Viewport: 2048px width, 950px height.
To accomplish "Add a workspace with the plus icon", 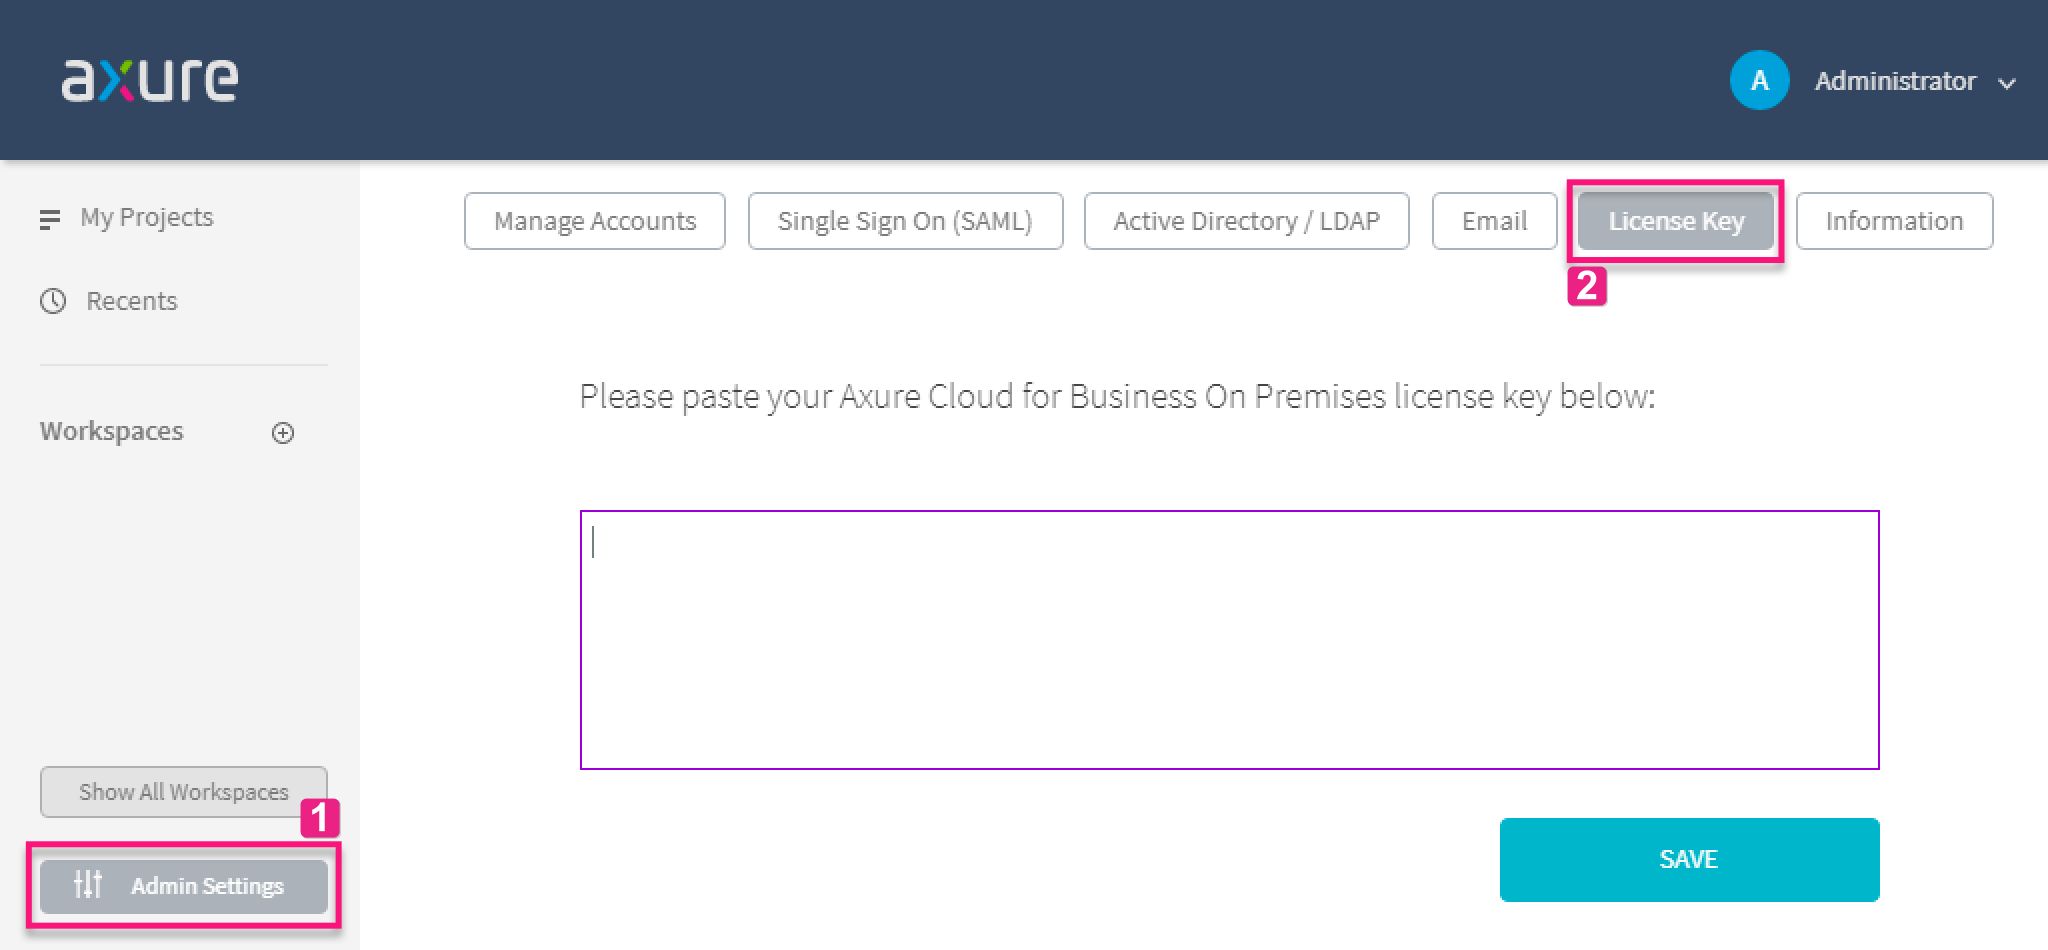I will (x=283, y=433).
